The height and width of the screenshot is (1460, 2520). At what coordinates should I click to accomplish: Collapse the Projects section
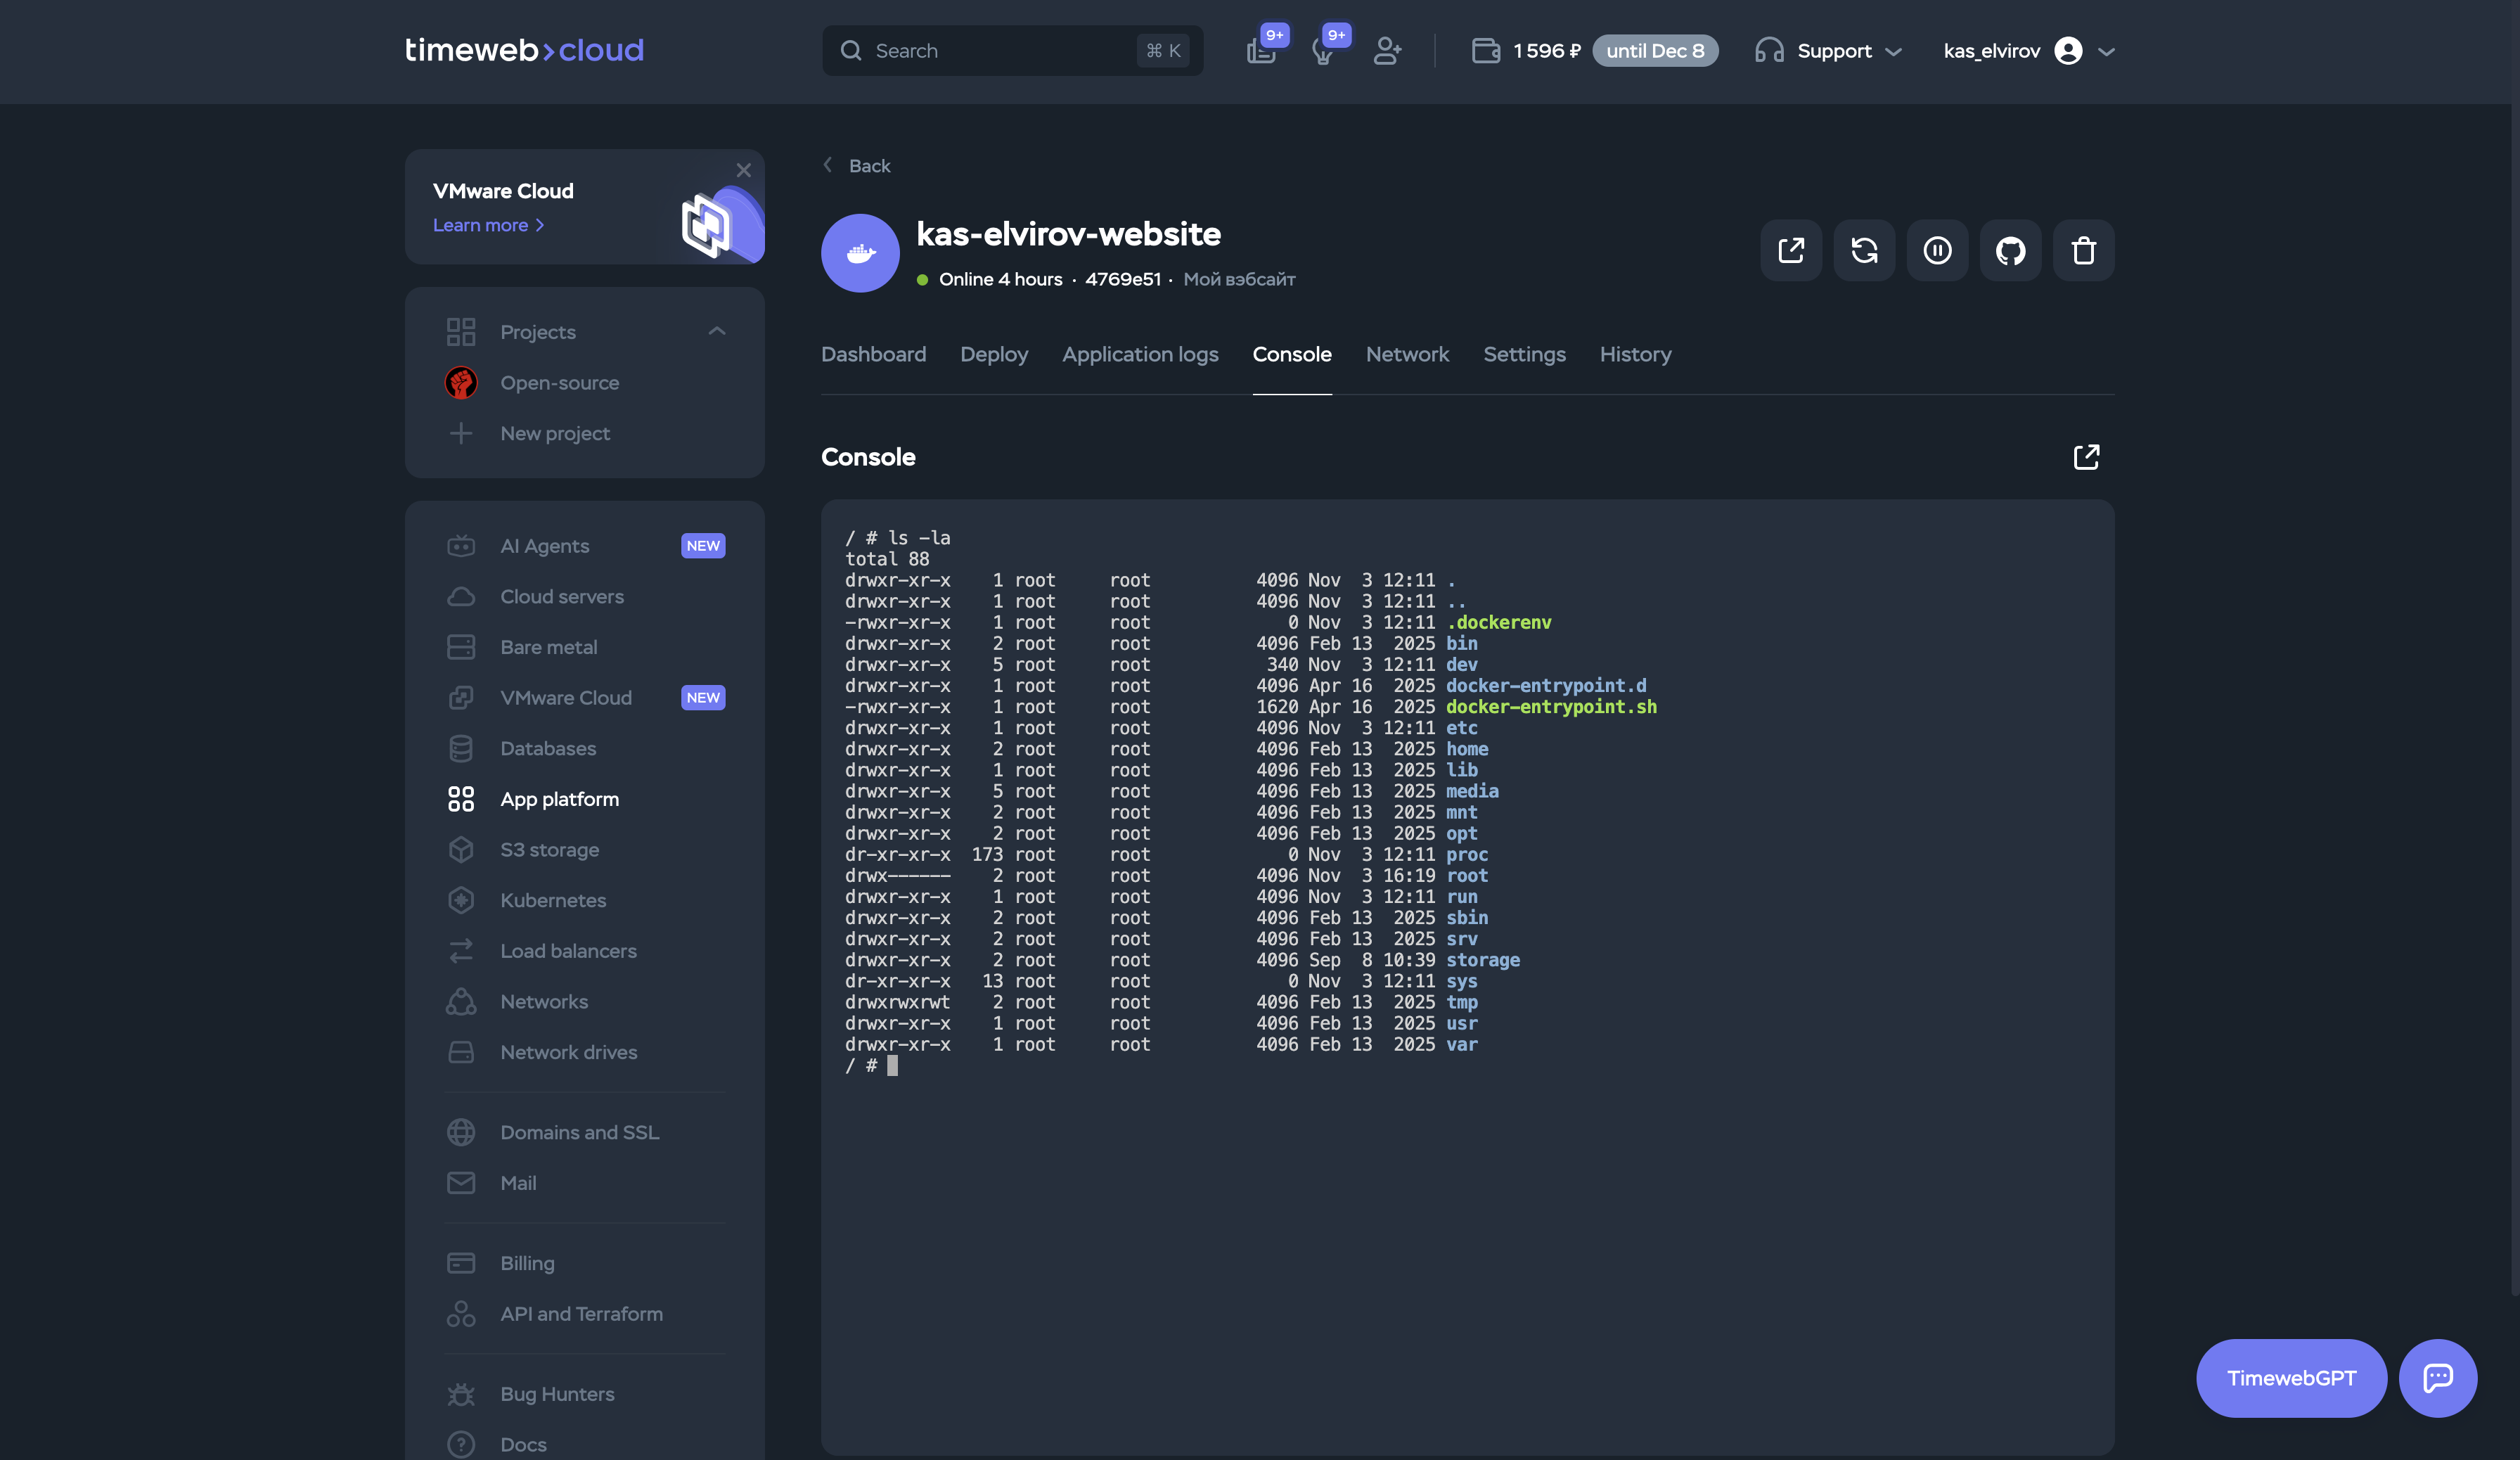[x=717, y=331]
